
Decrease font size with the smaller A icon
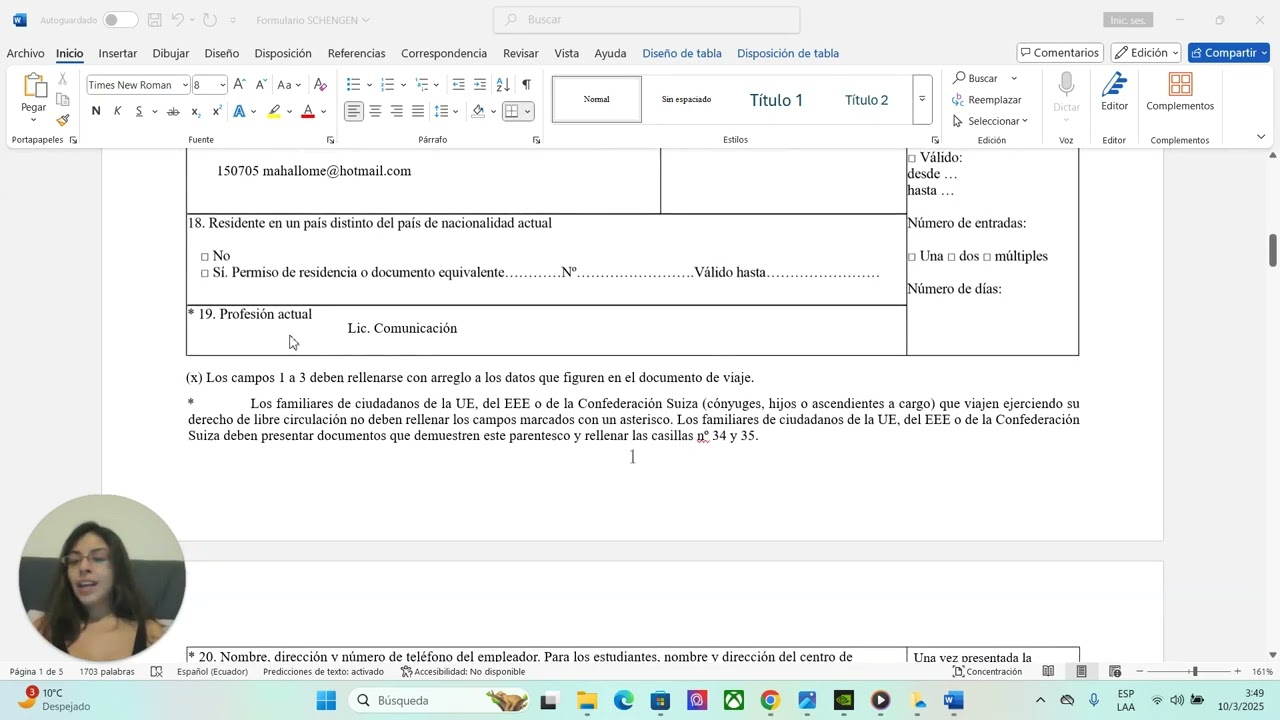pos(261,85)
